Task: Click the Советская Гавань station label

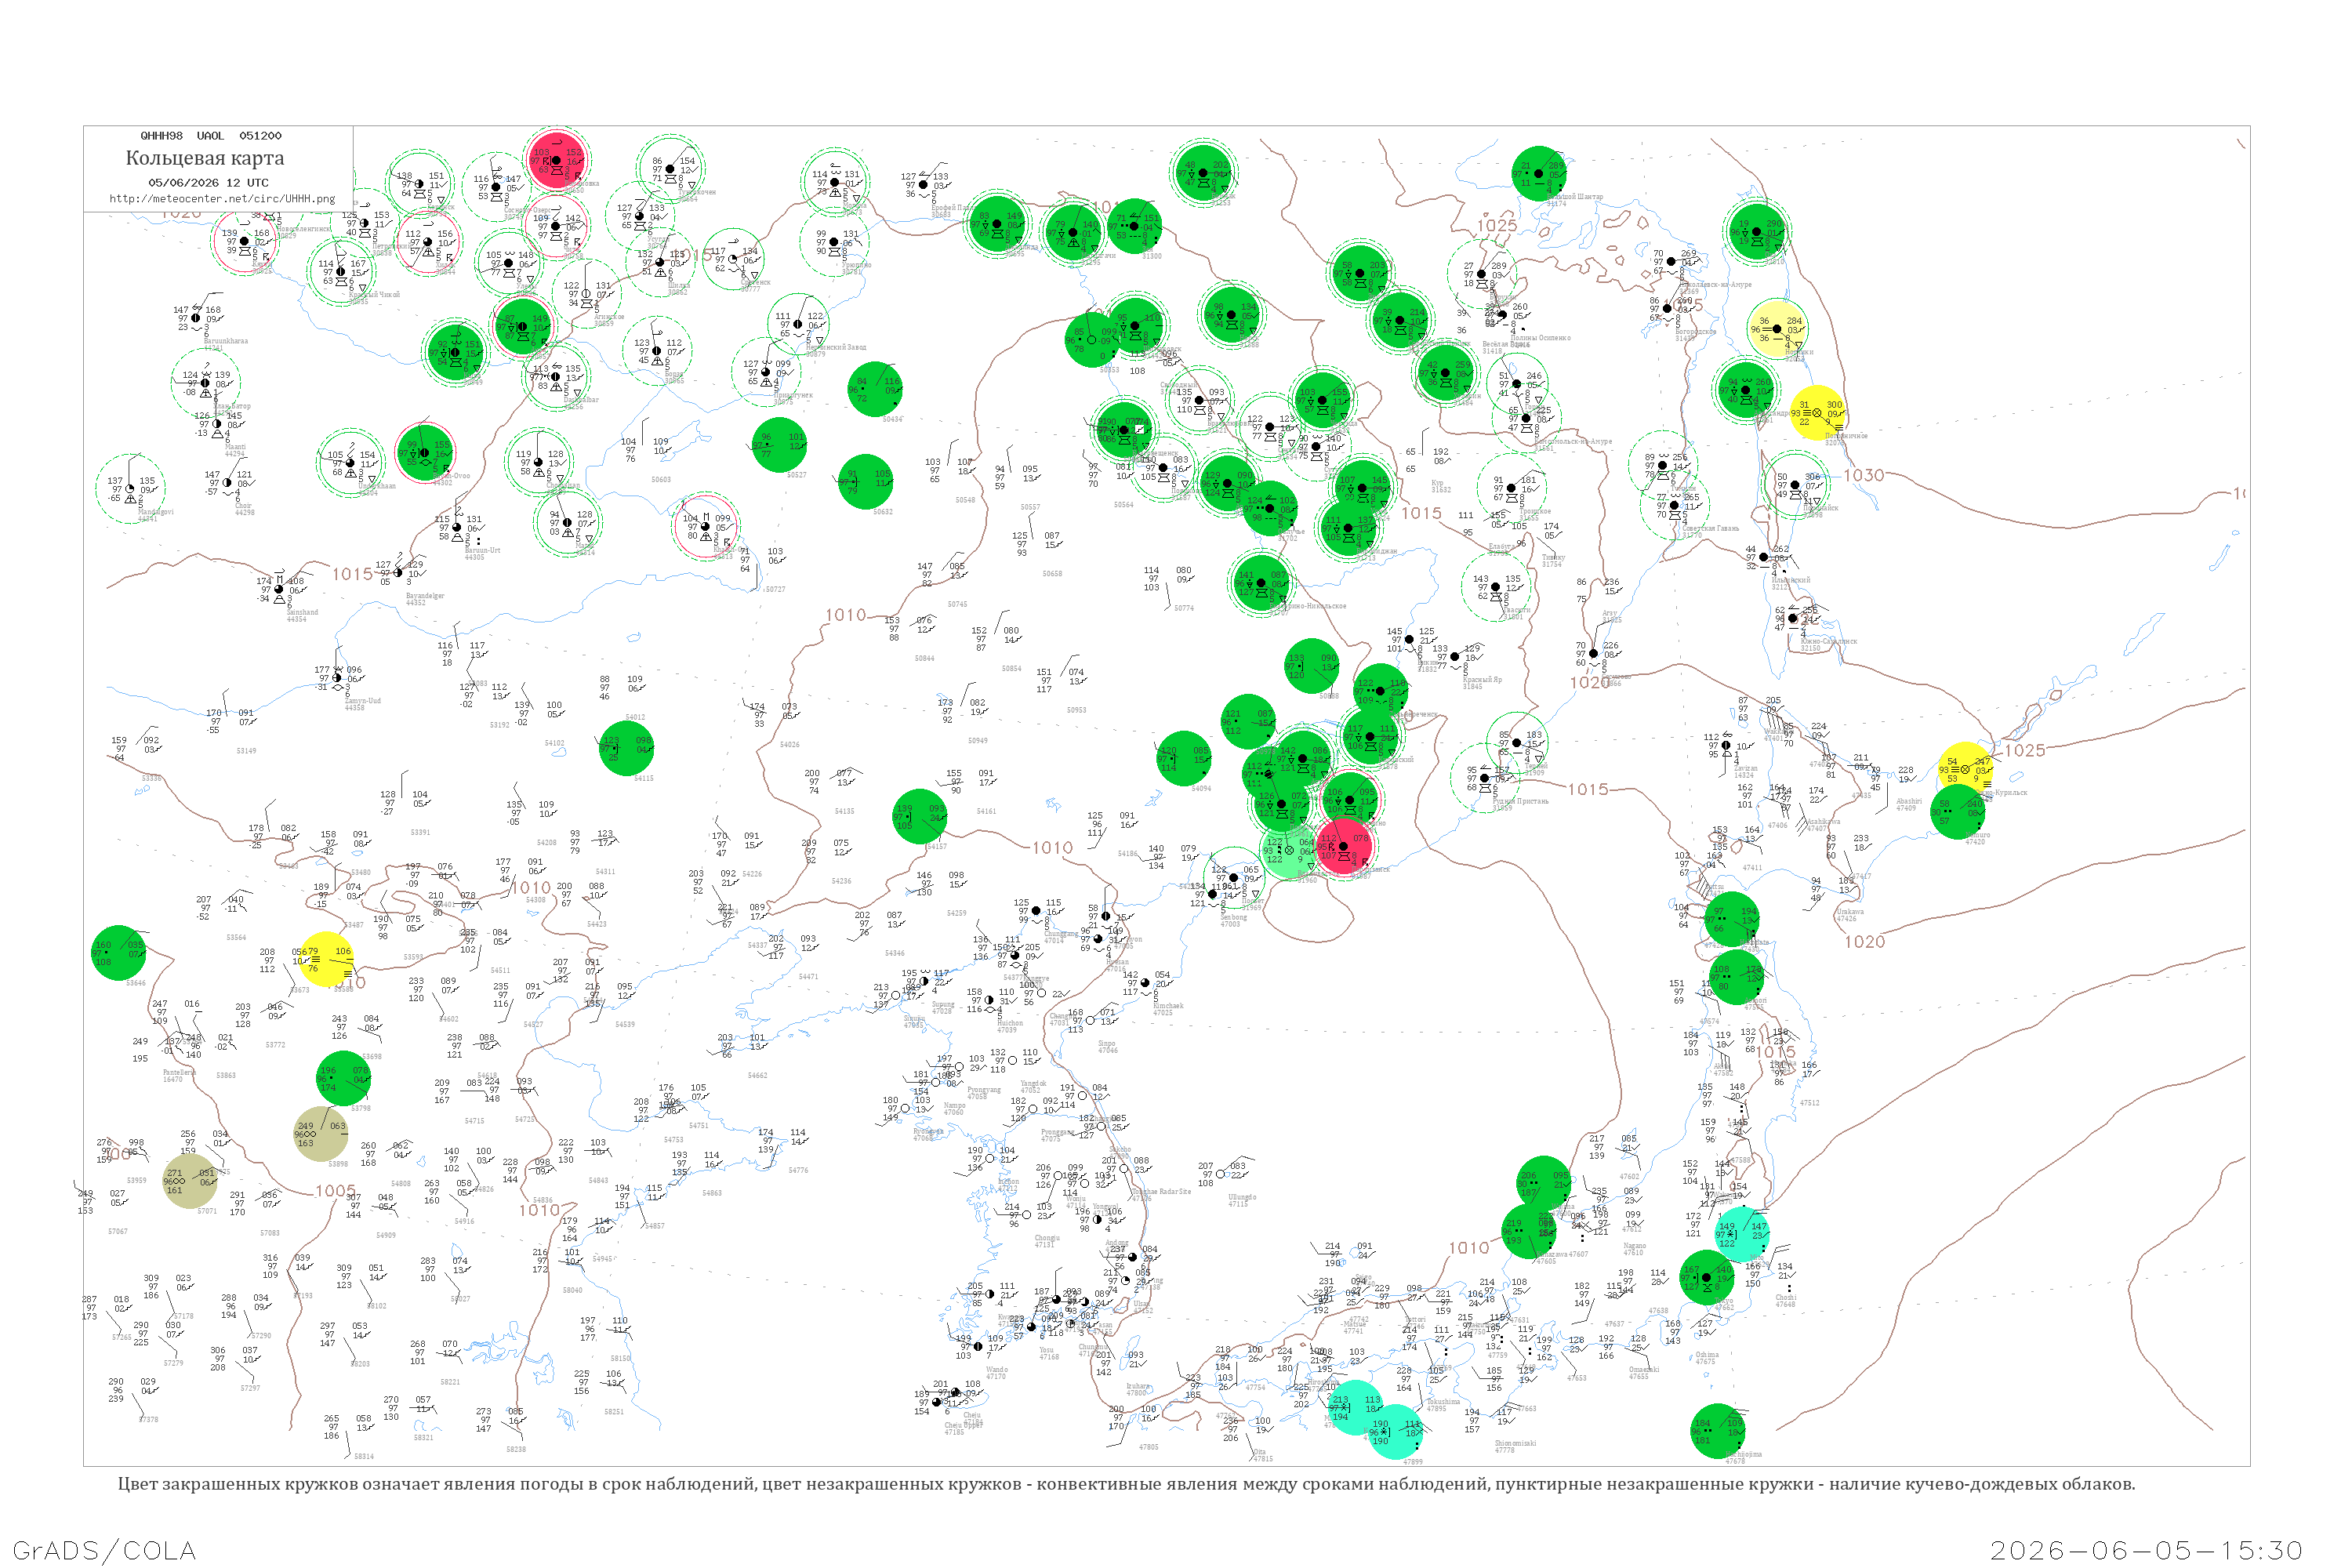Action: (x=1711, y=528)
